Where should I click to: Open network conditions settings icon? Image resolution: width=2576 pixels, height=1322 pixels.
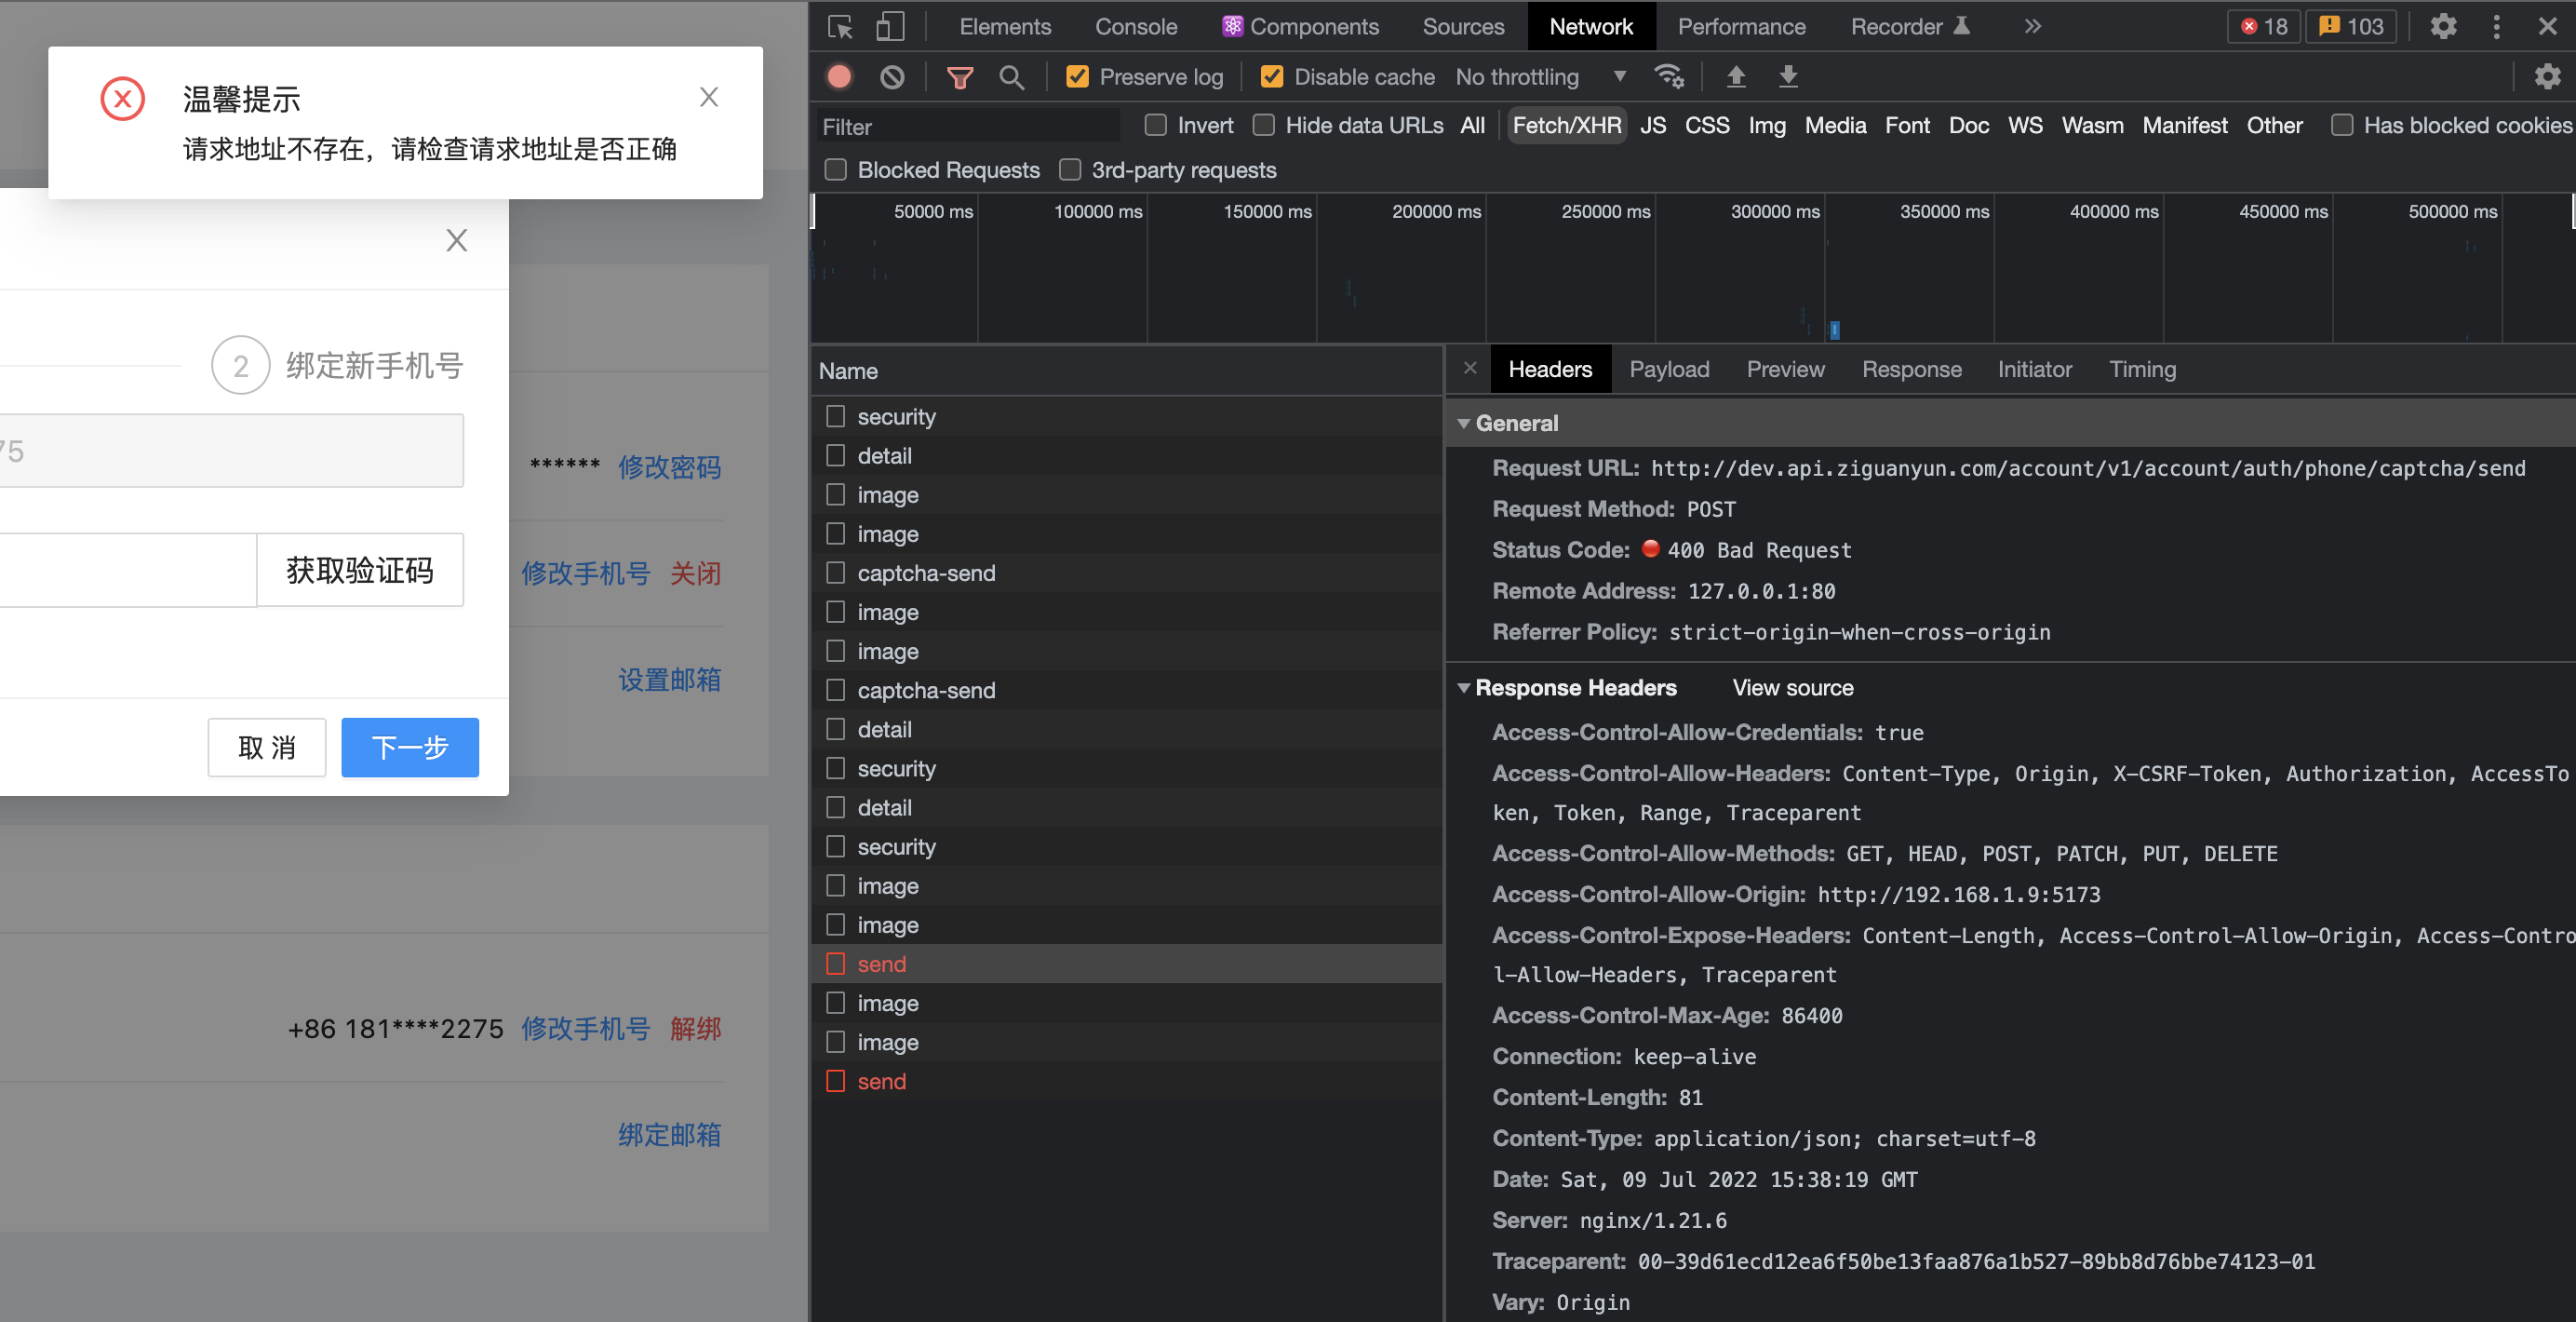click(x=1669, y=76)
